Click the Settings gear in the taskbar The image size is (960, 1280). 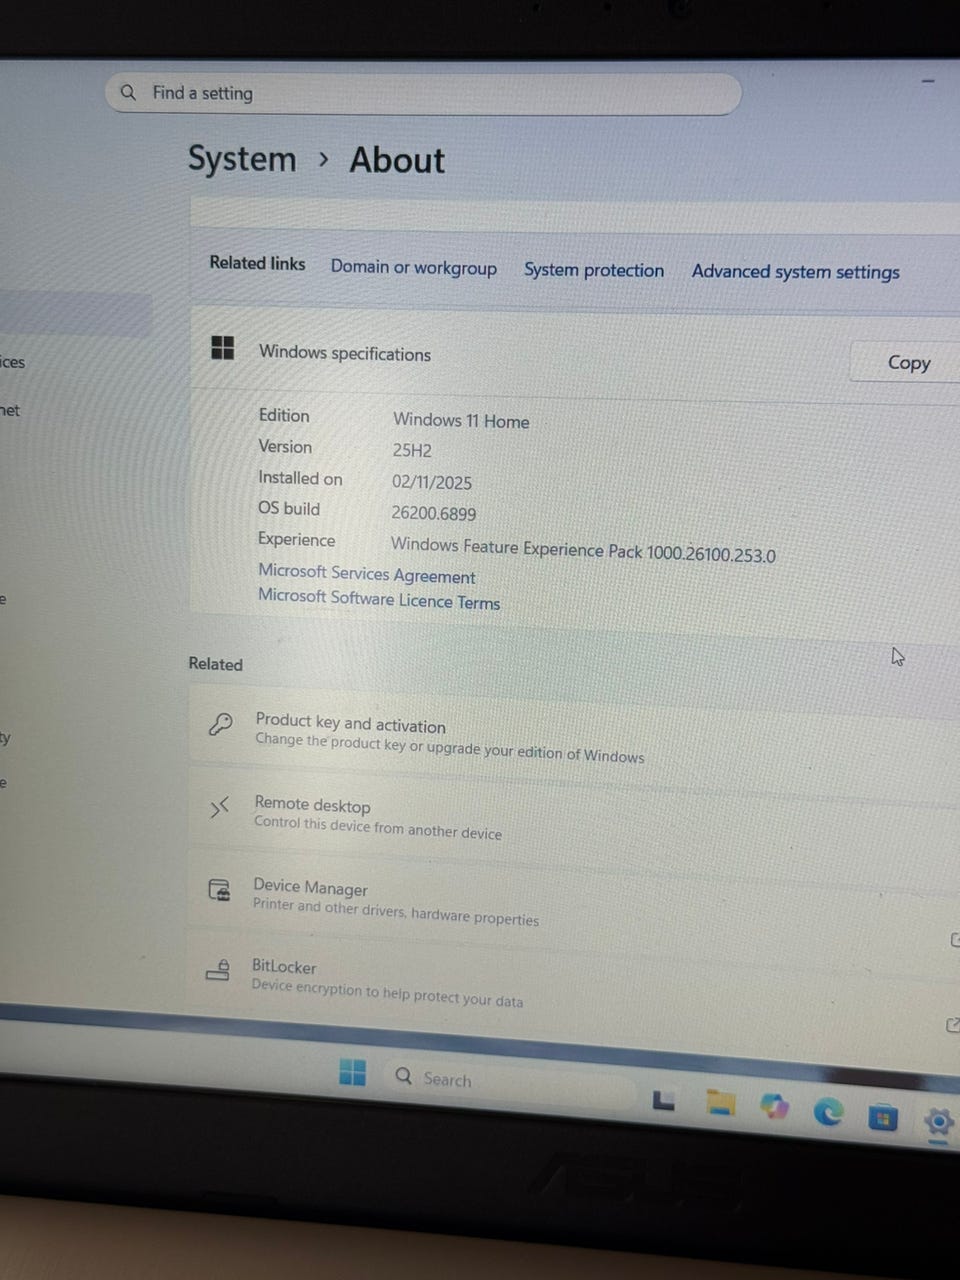(x=939, y=1122)
